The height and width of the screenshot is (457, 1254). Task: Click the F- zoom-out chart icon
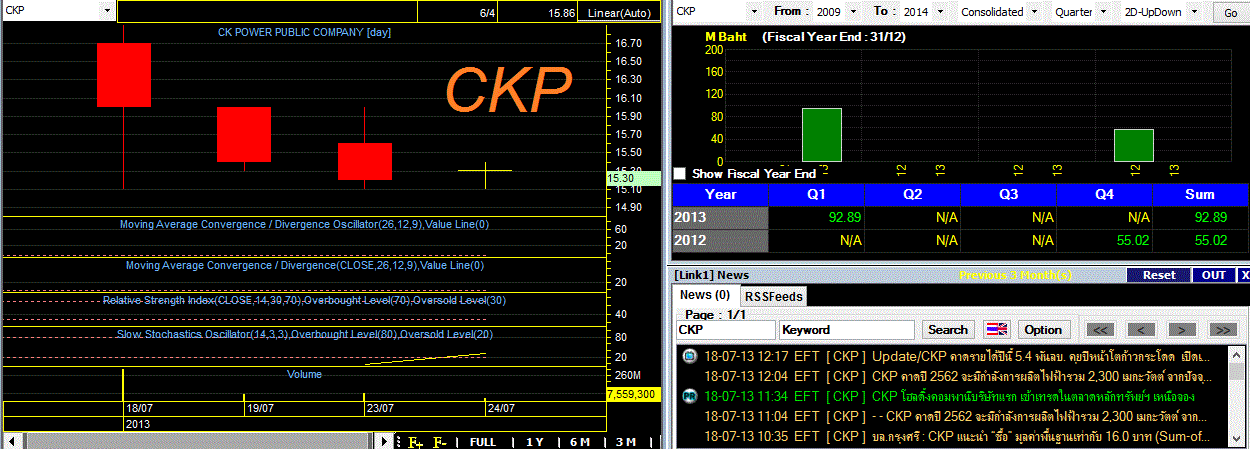(440, 442)
